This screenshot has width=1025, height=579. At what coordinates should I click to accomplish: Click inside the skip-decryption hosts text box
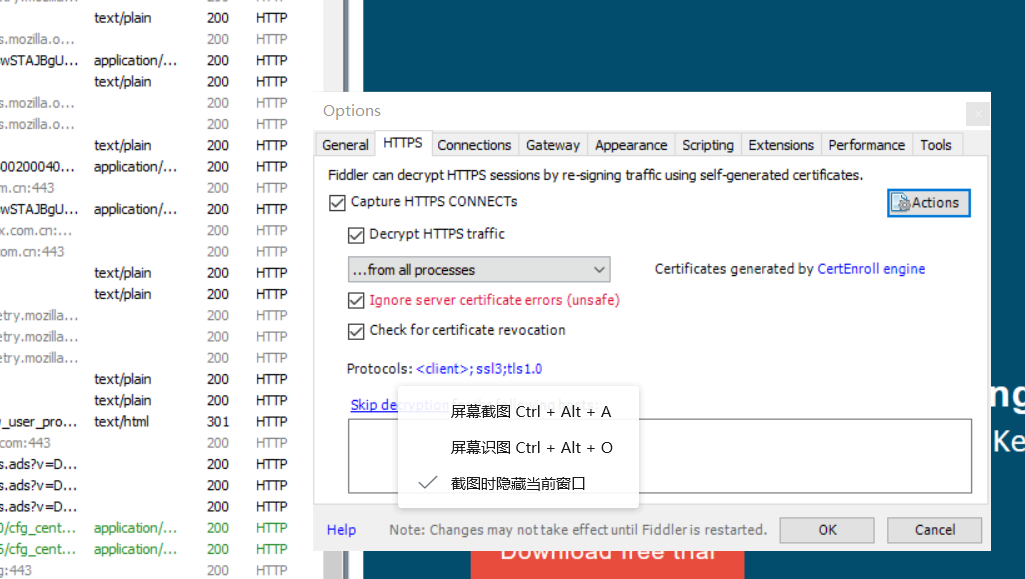point(804,455)
